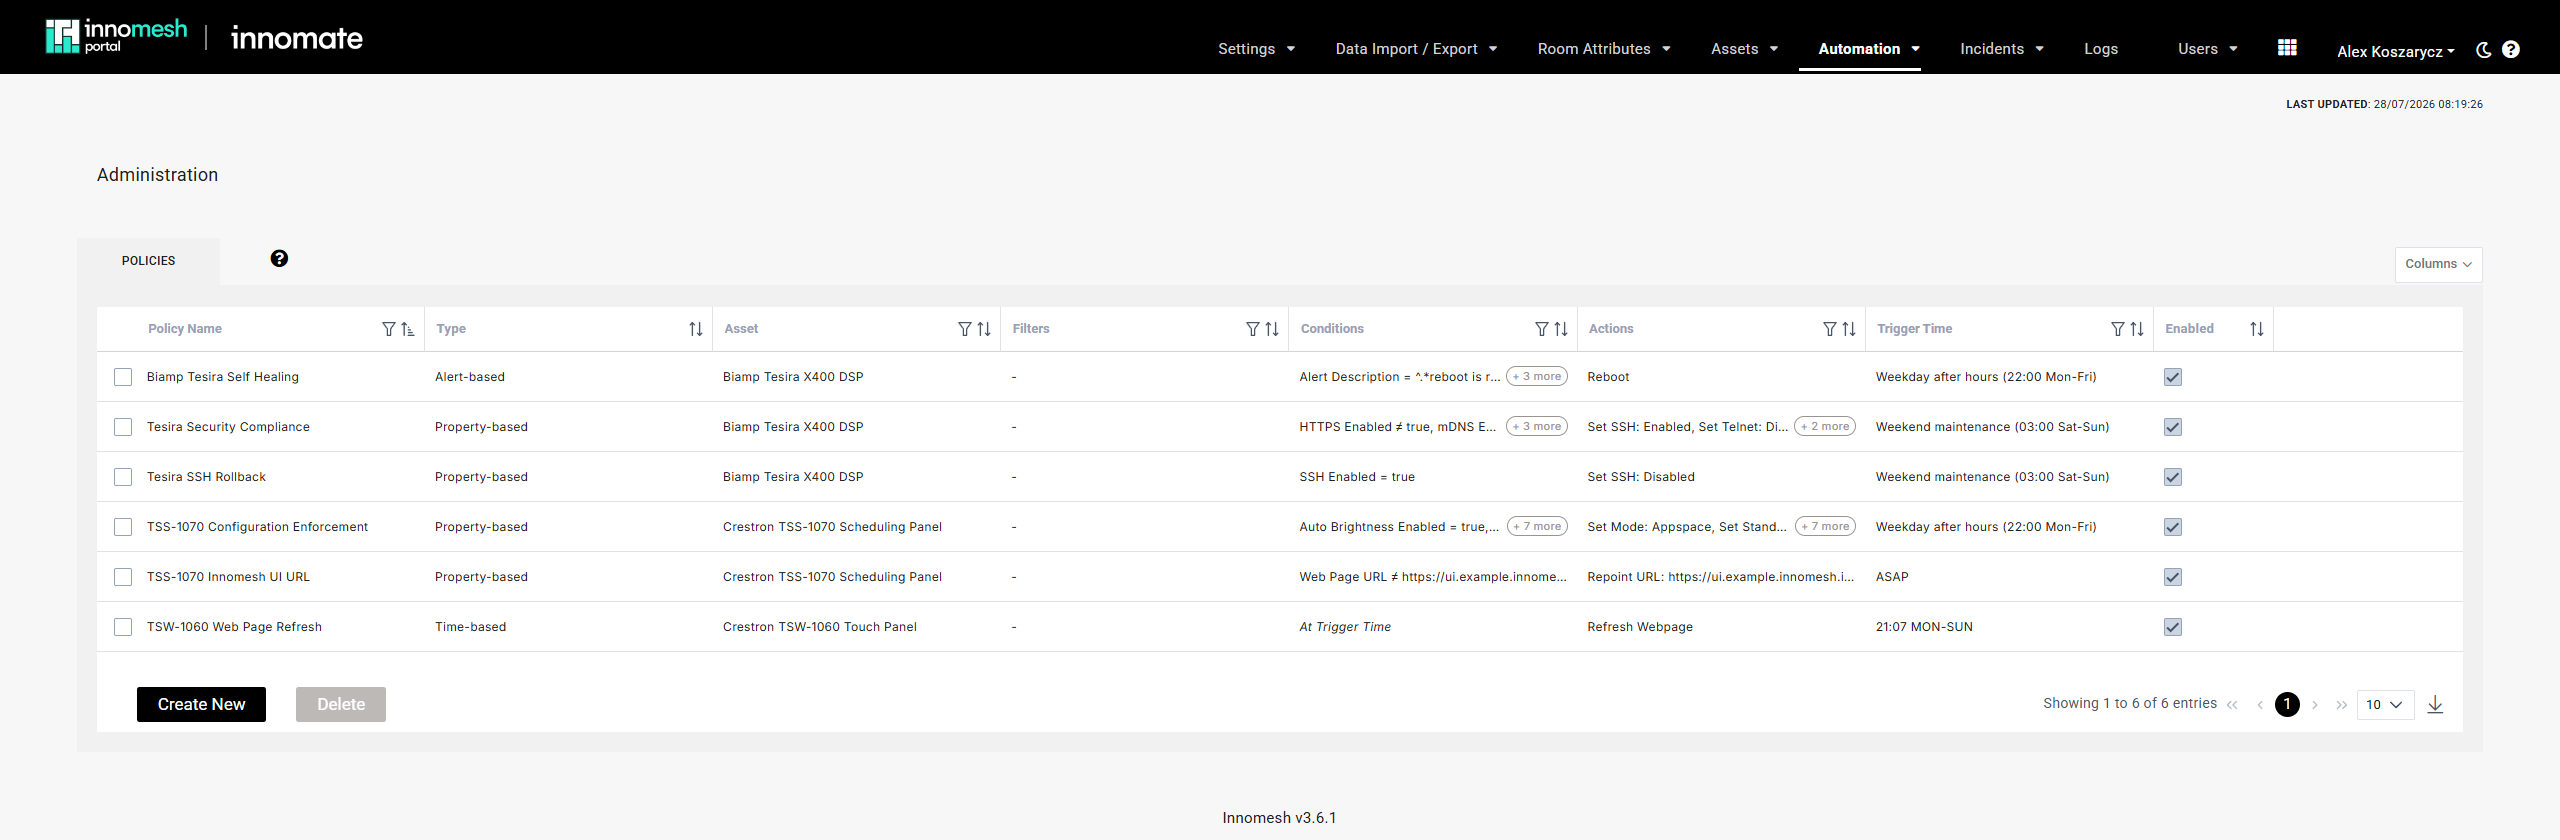The height and width of the screenshot is (840, 2560).
Task: Click 'Crestron TSW-1060 Touch Panel' asset cell
Action: pyautogui.click(x=820, y=627)
